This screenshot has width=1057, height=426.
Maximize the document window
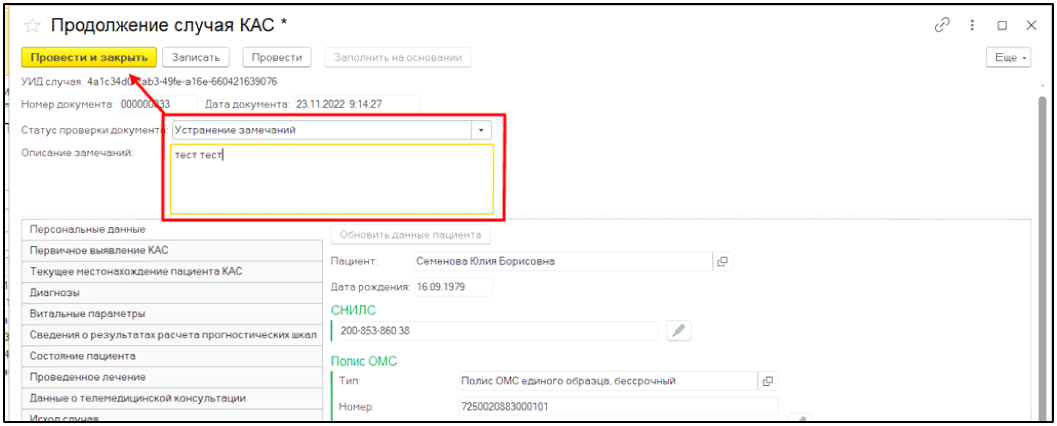click(1002, 26)
